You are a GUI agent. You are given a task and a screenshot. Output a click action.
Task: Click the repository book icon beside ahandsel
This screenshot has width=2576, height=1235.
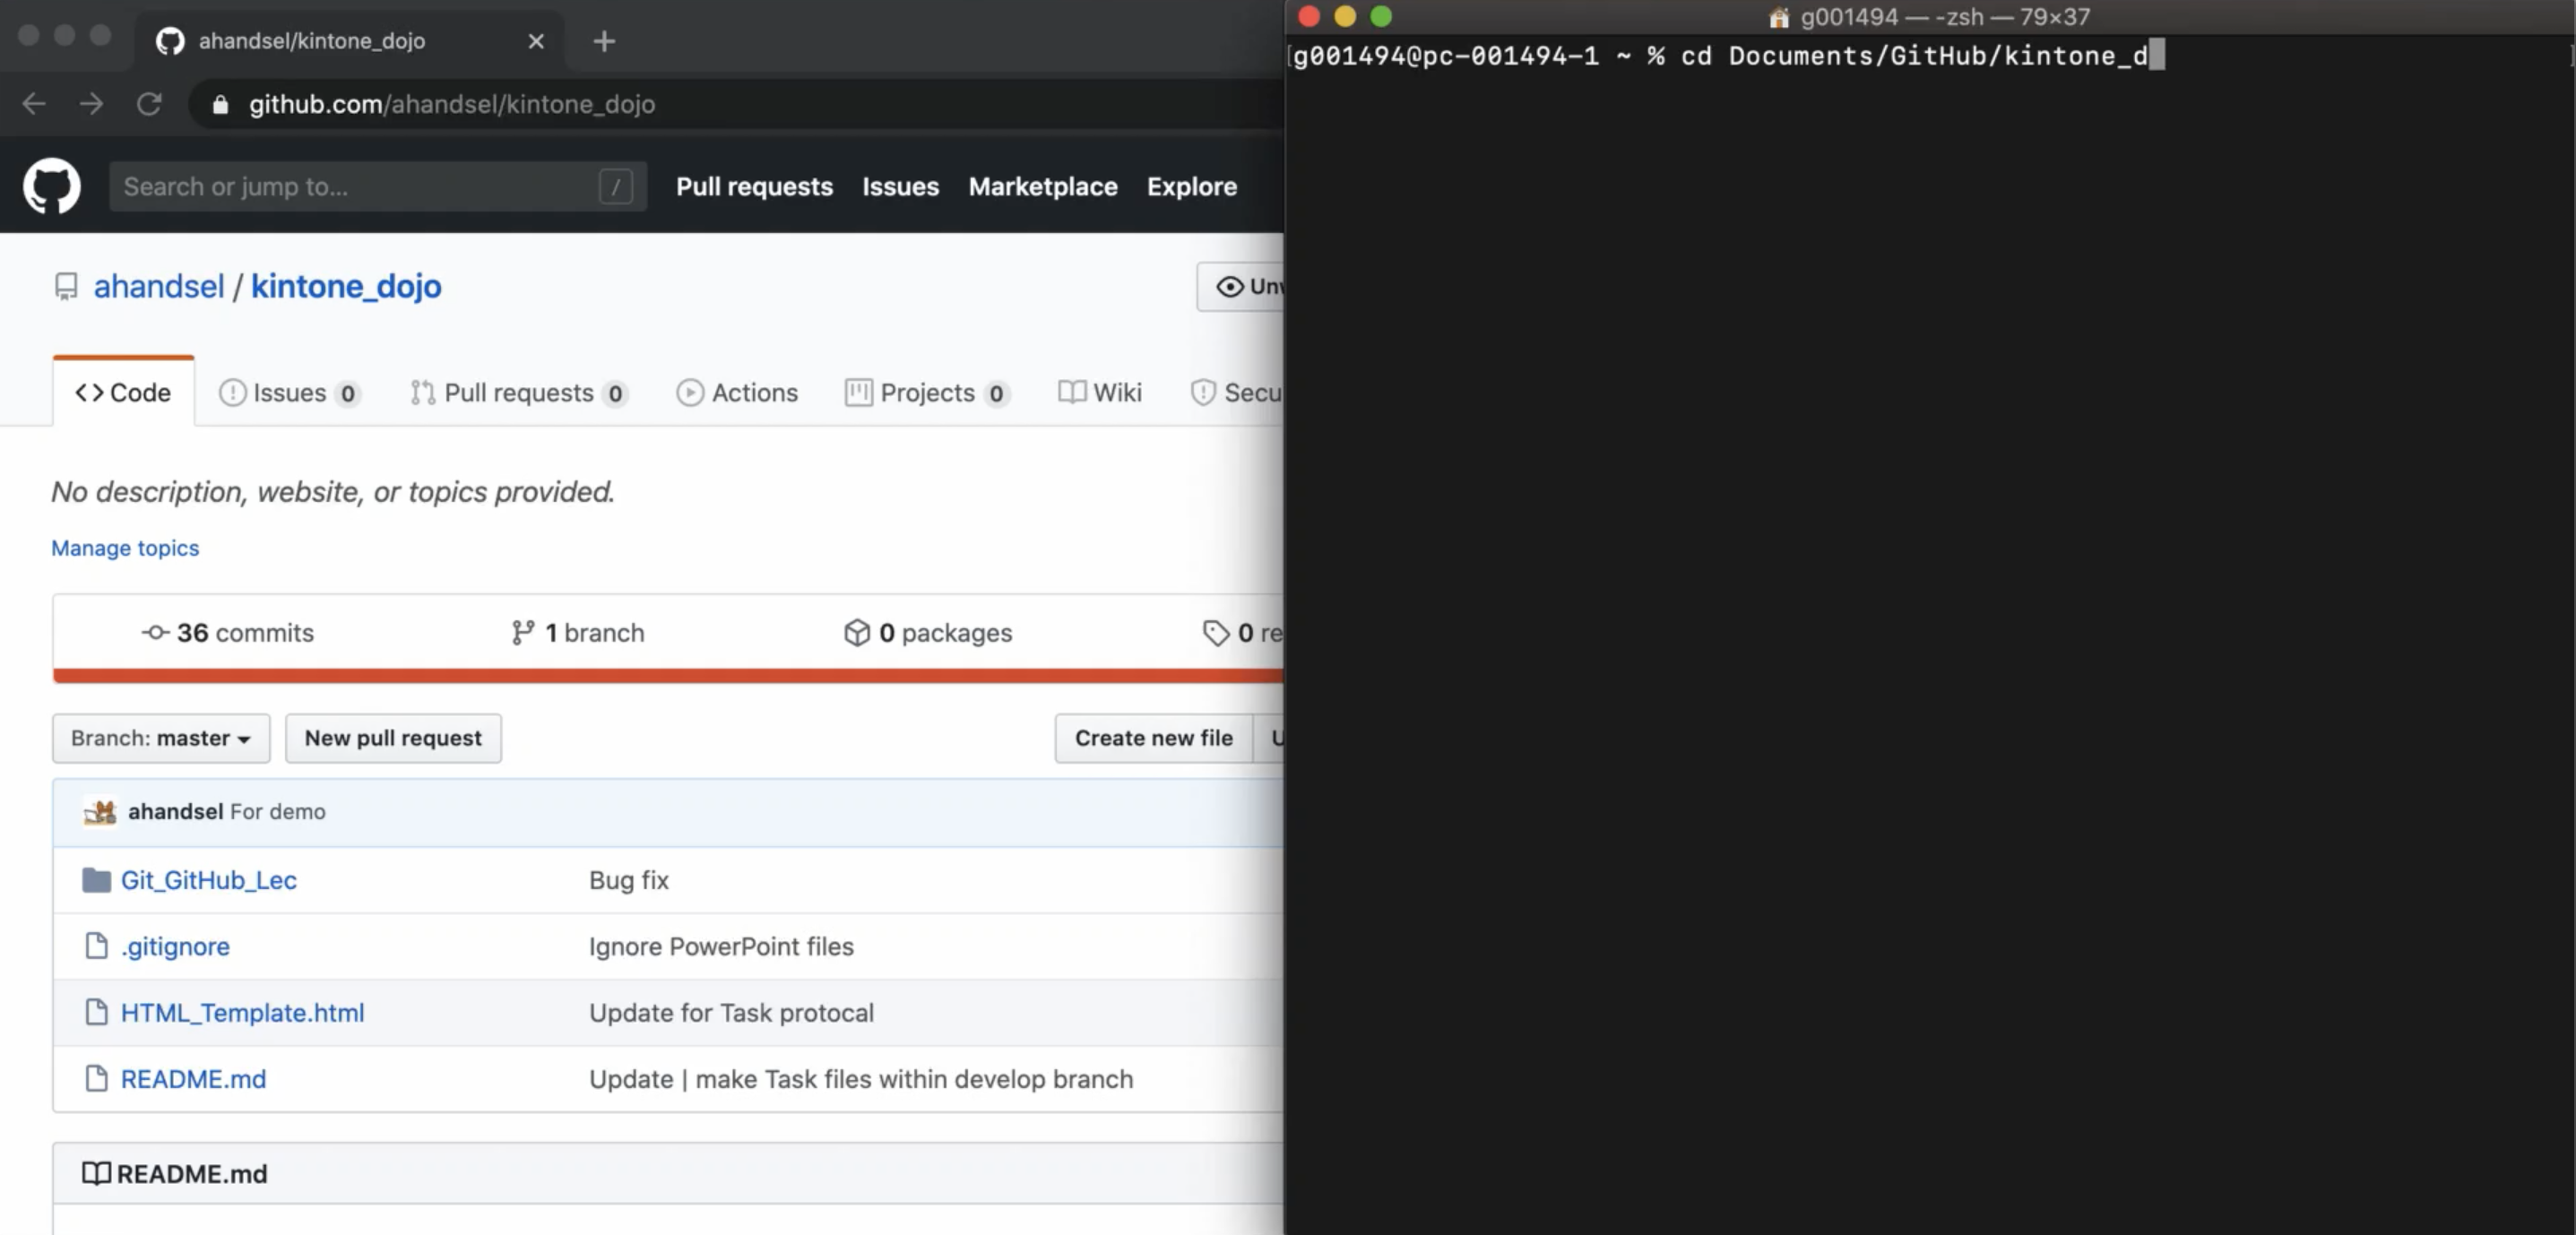click(x=66, y=287)
